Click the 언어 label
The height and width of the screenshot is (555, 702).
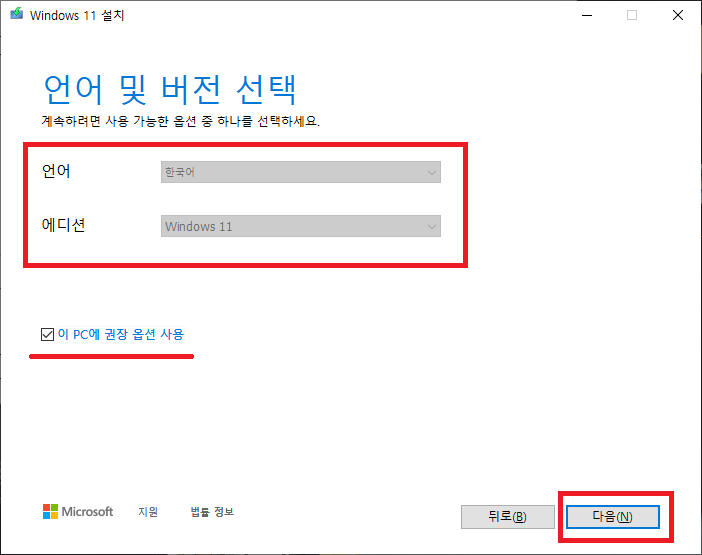coord(56,171)
